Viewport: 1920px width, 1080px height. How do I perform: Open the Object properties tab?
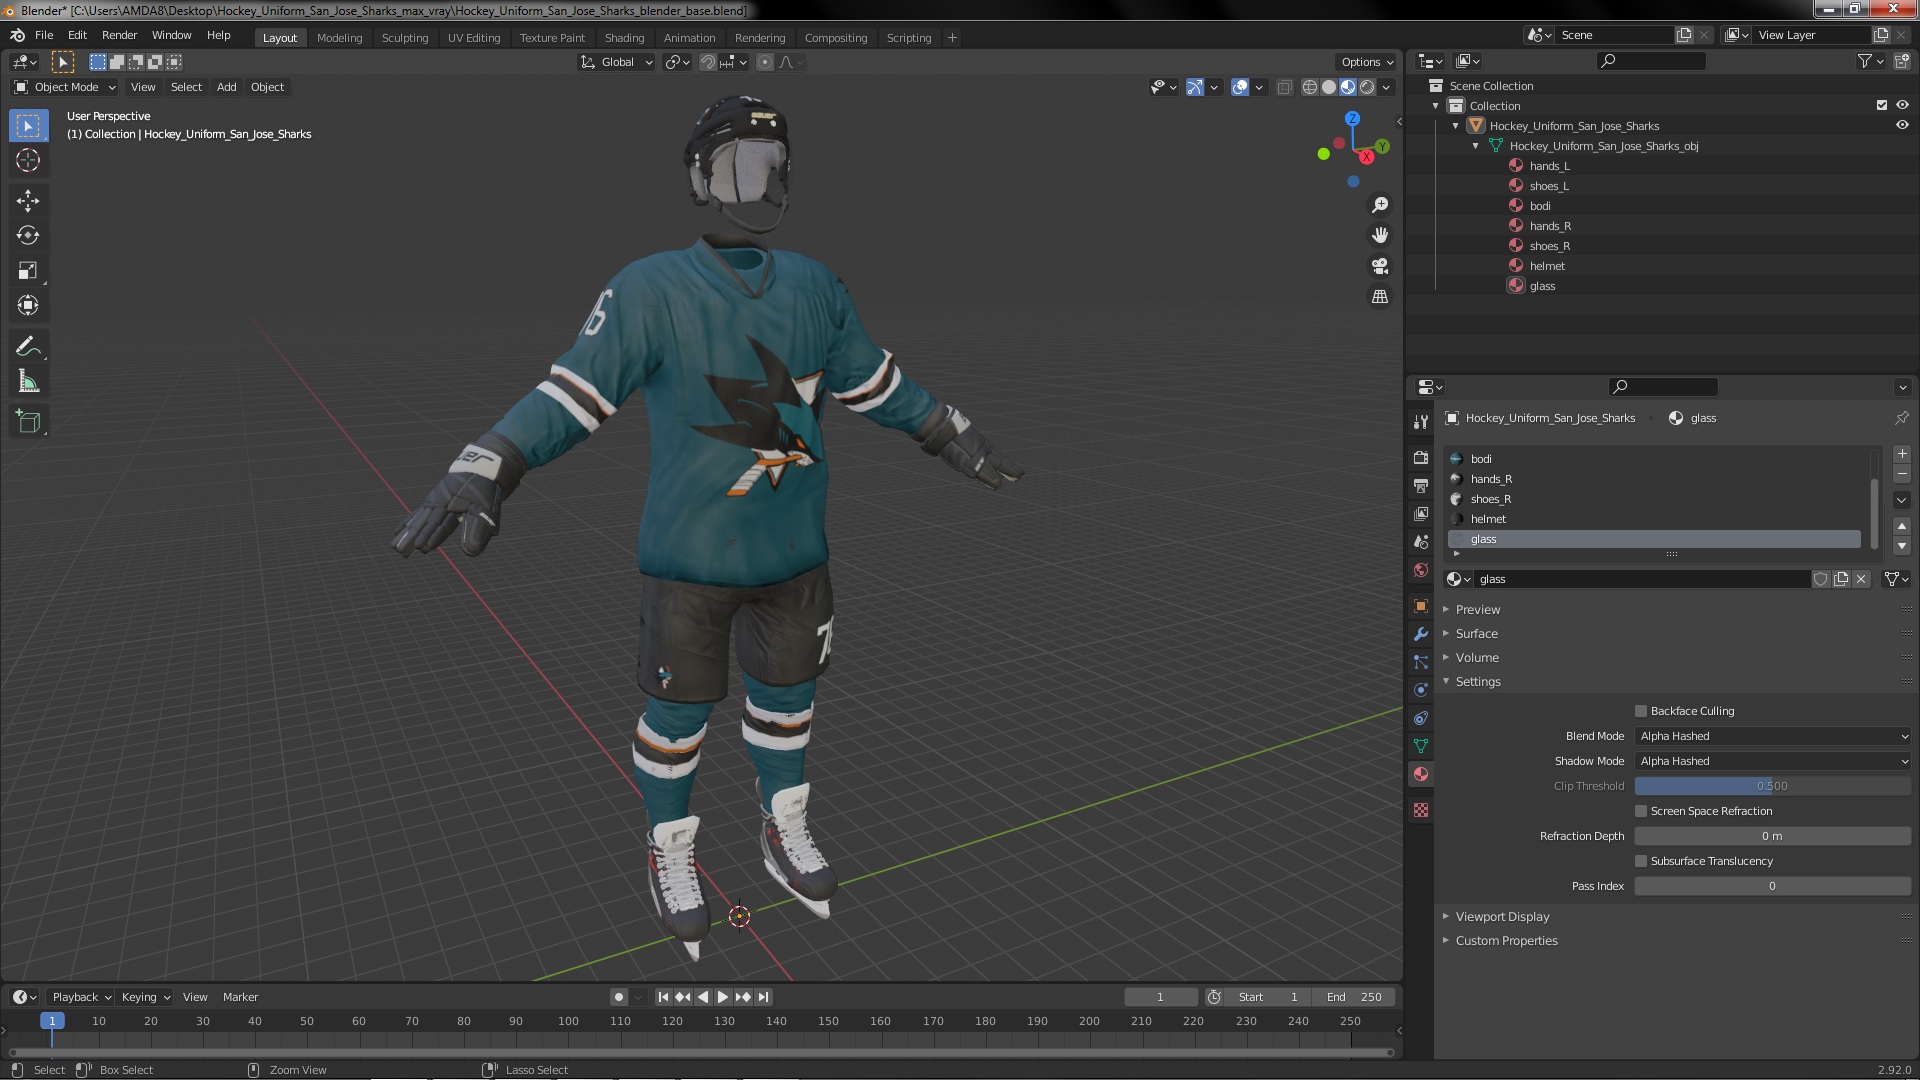[1421, 606]
